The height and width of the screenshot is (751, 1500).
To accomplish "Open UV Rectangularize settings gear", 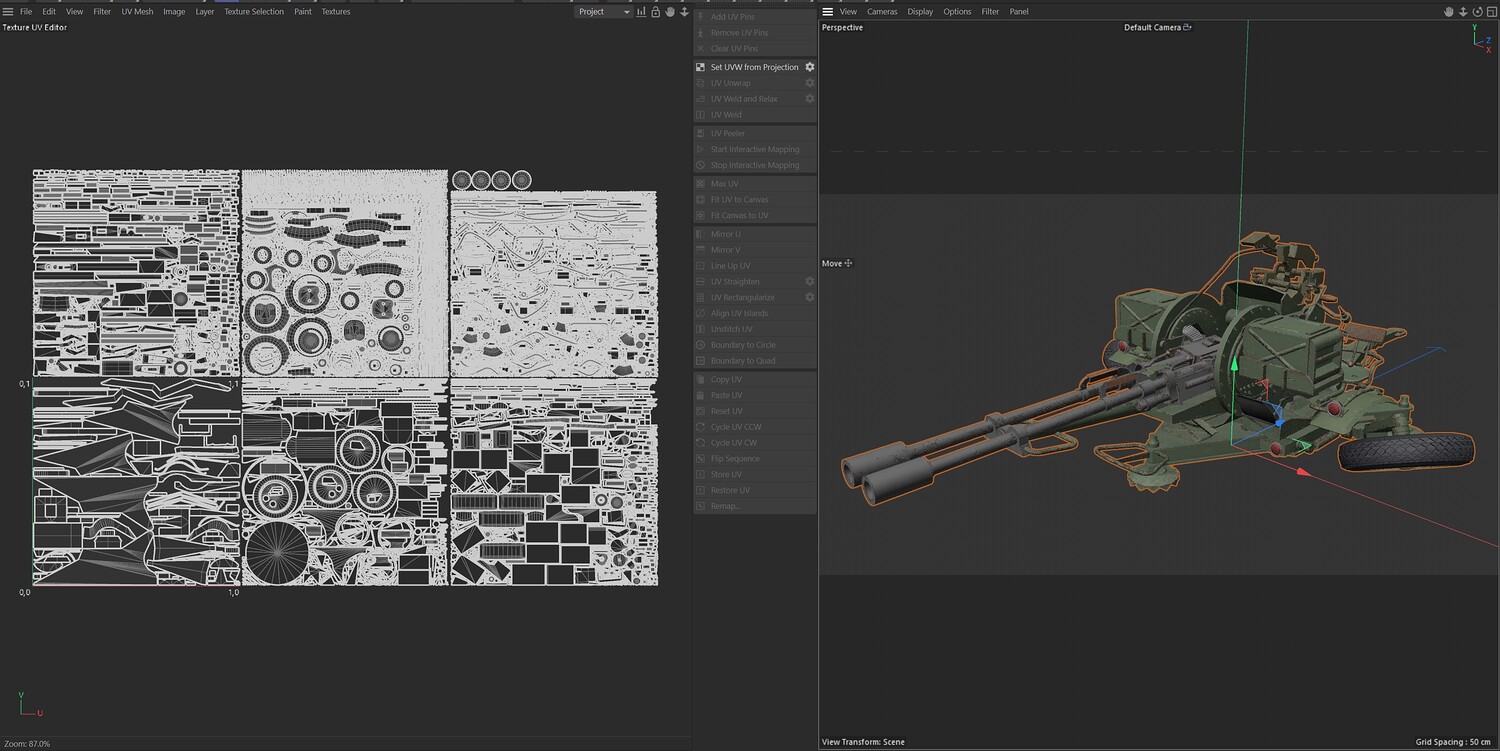I will coord(810,298).
